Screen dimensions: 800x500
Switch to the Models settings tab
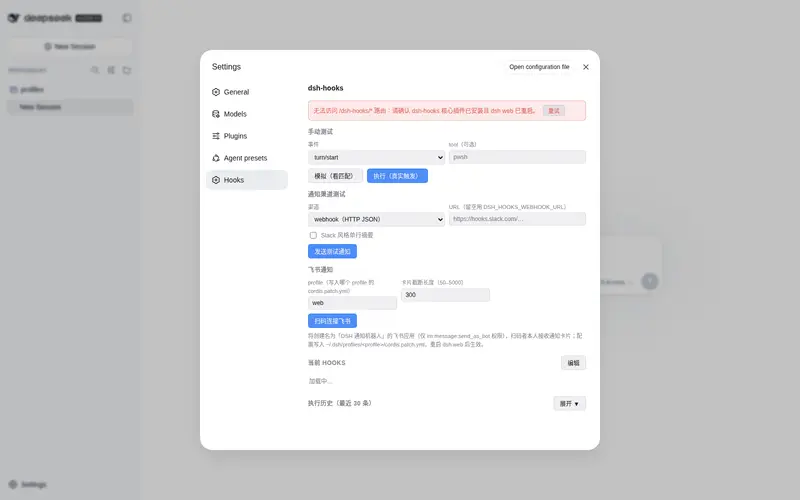click(x=247, y=114)
